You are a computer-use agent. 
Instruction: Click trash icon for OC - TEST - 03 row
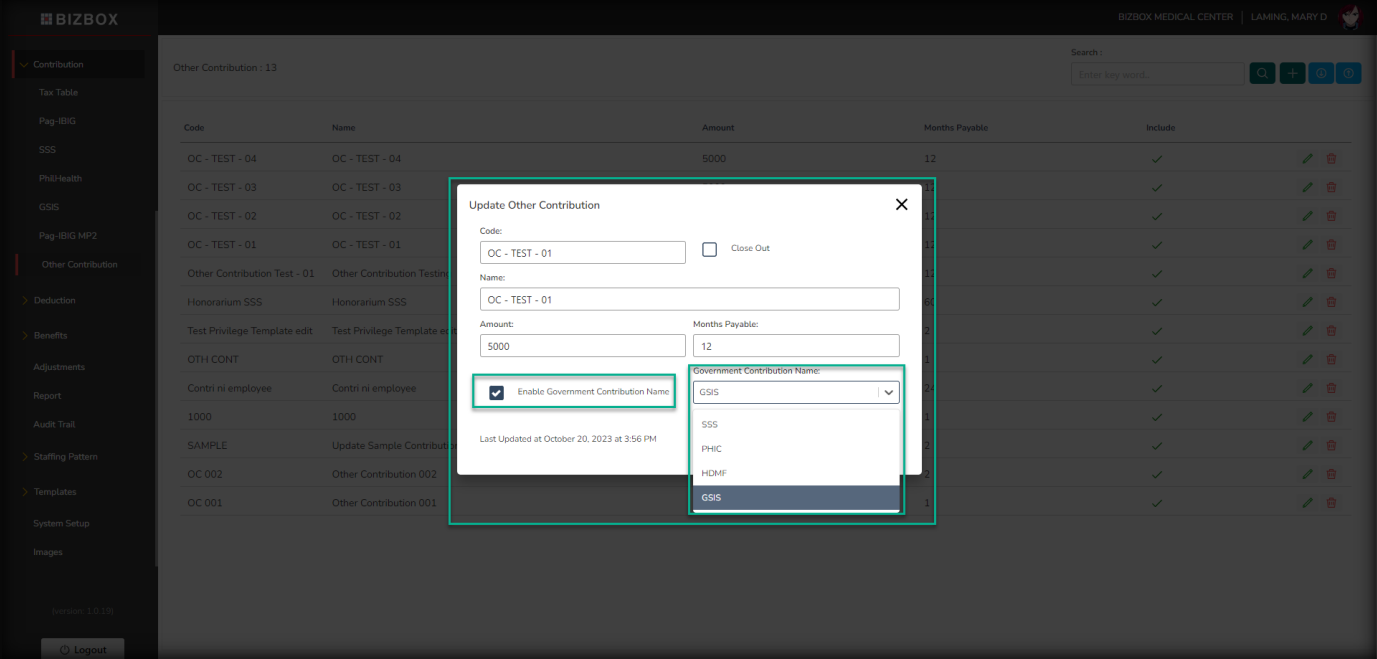tap(1331, 188)
